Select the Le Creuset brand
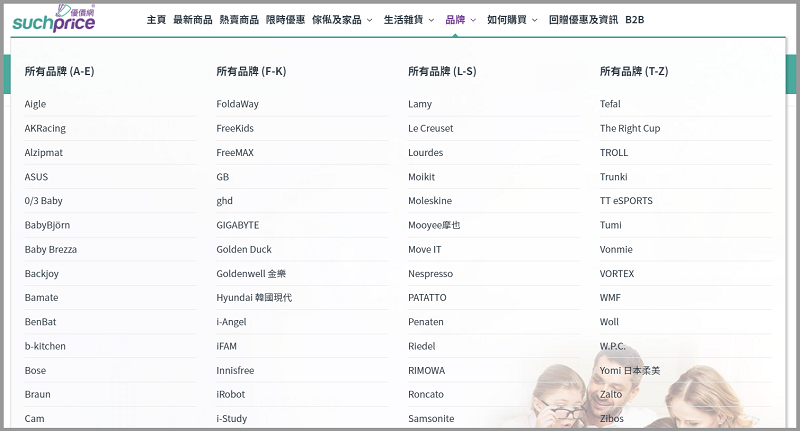Image resolution: width=800 pixels, height=431 pixels. point(431,129)
